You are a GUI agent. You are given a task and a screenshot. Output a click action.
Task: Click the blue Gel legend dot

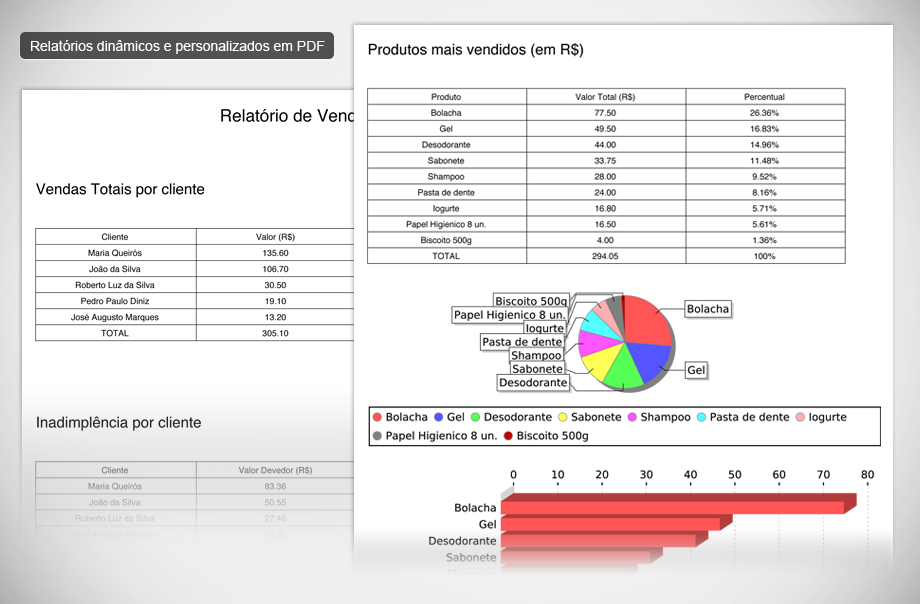(439, 417)
